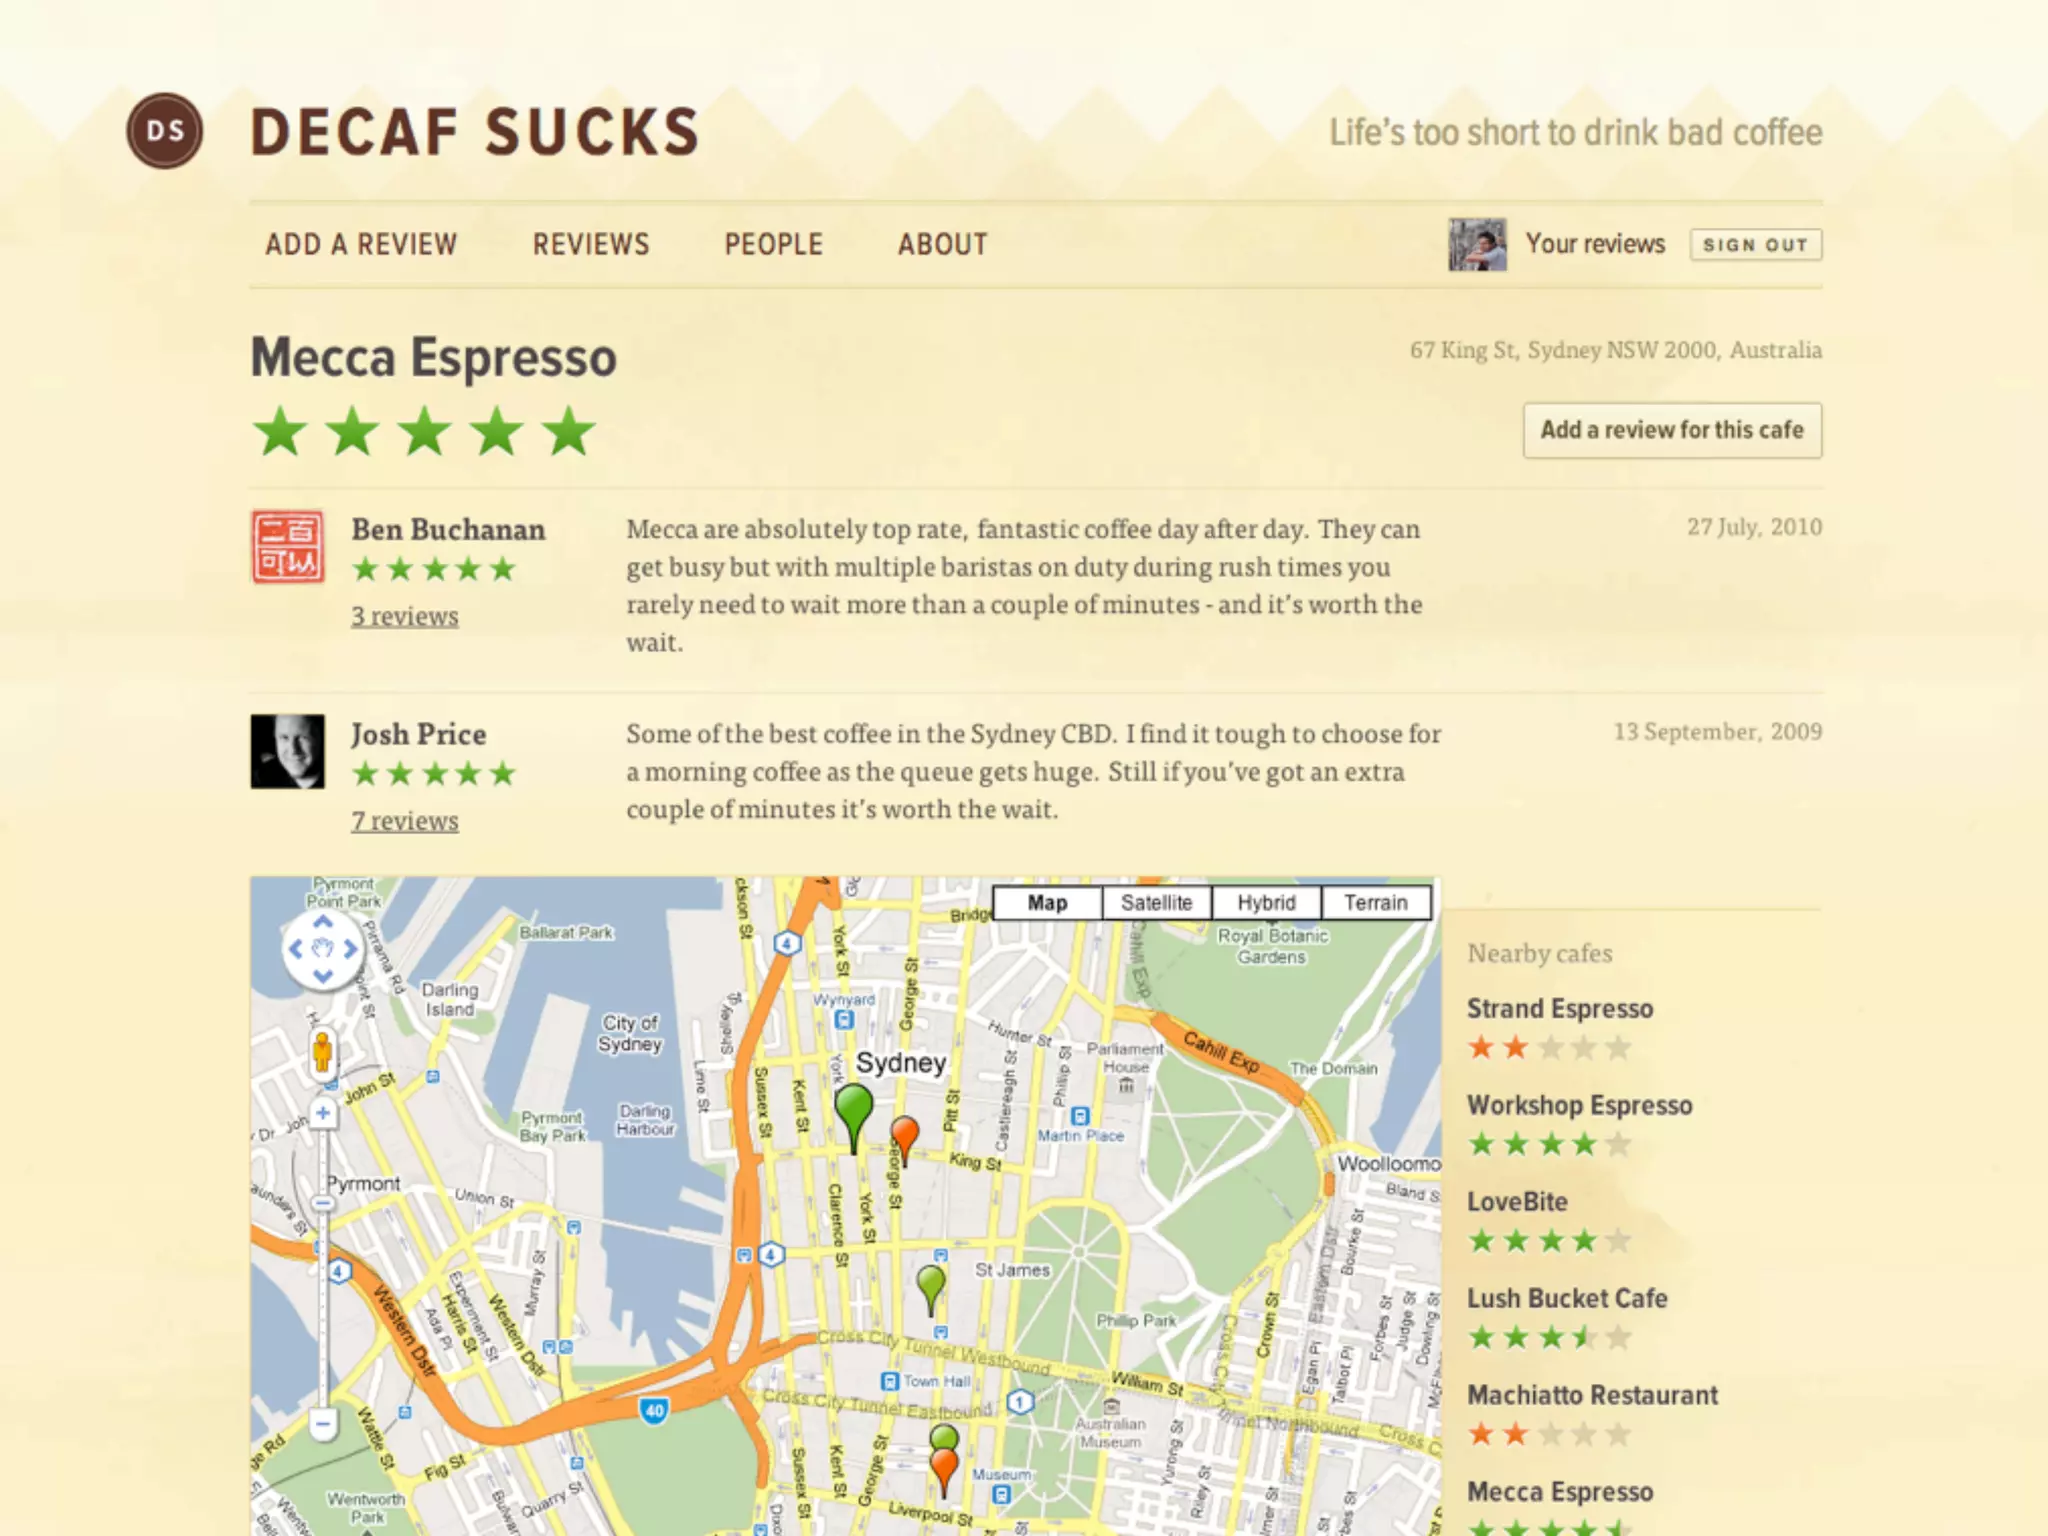
Task: Switch map to Satellite view
Action: 1156,903
